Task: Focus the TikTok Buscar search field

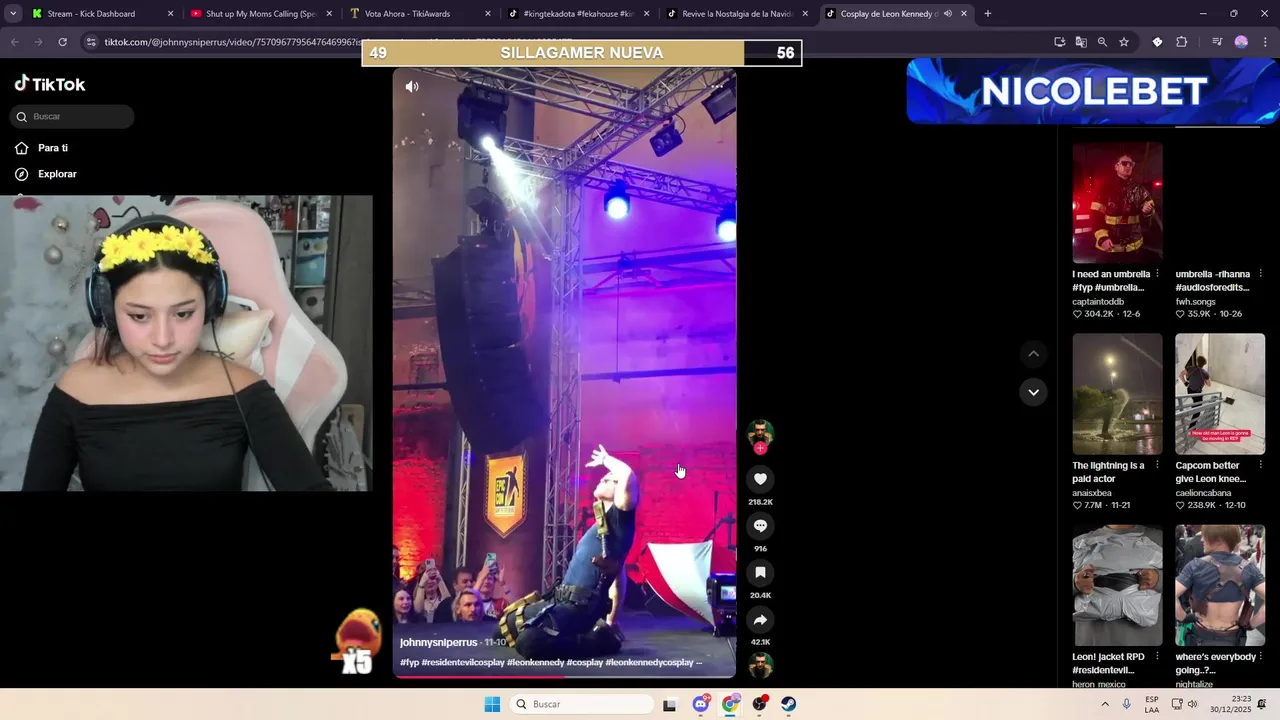Action: click(x=74, y=117)
